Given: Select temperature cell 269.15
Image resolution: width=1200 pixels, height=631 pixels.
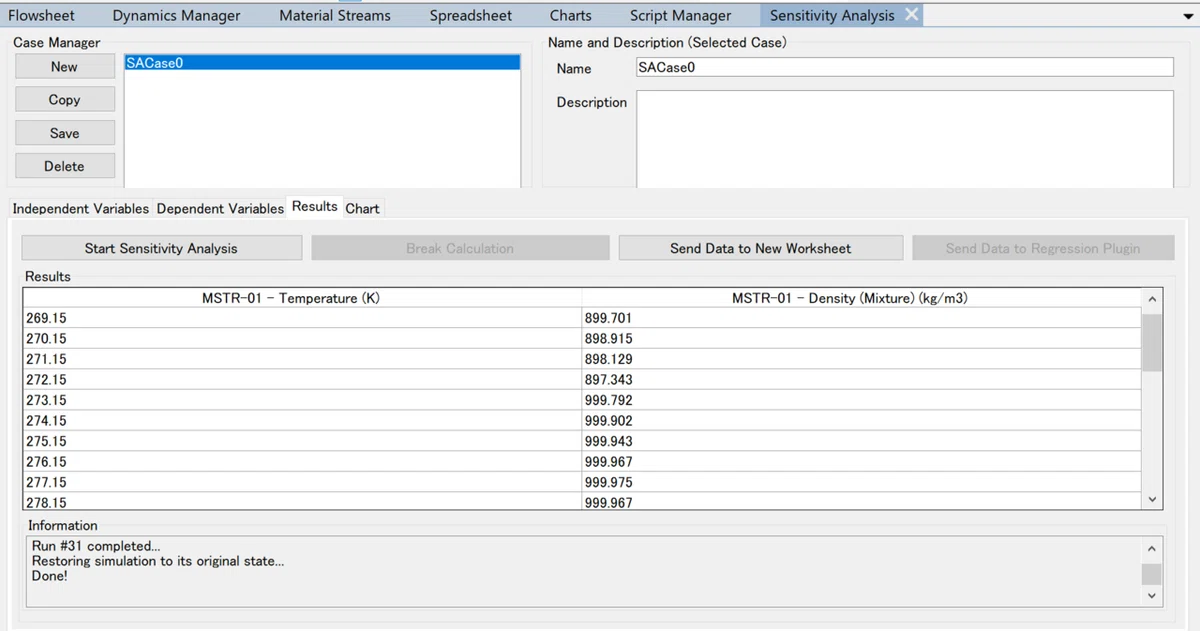Looking at the screenshot, I should (x=302, y=318).
